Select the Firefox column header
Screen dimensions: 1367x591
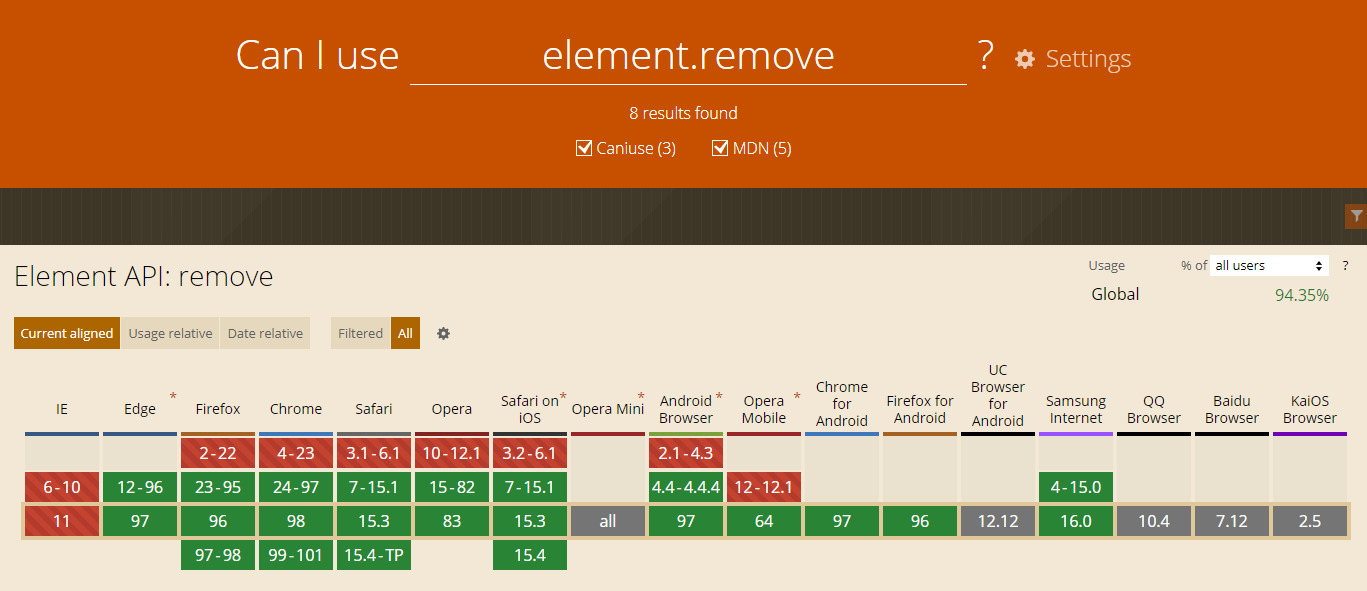point(218,409)
